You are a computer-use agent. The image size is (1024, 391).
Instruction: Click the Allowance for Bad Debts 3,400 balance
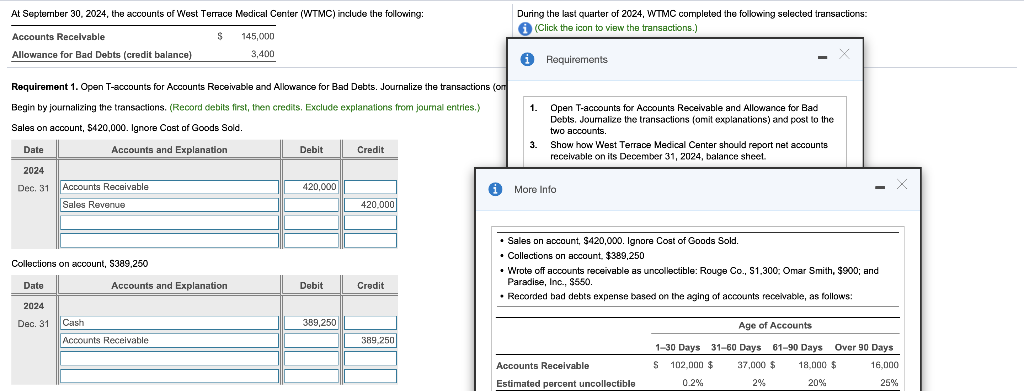[263, 54]
